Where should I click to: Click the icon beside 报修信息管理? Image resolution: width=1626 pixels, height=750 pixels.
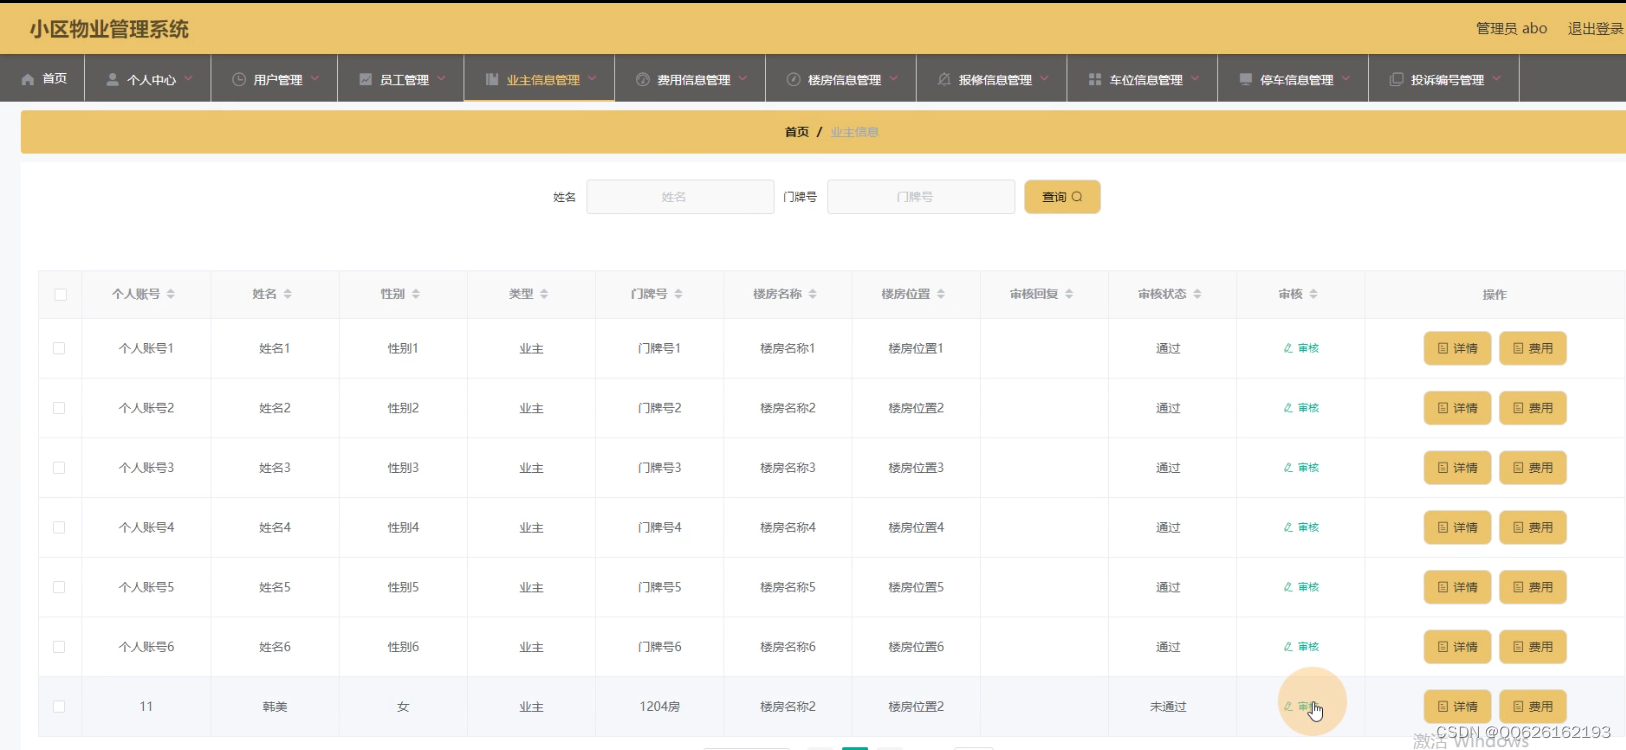coord(944,79)
